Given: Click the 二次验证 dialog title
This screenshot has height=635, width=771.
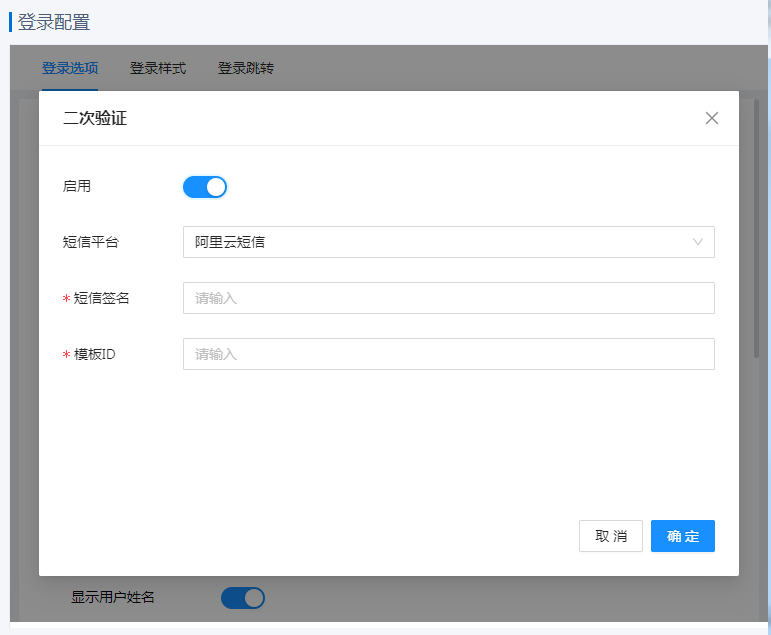Looking at the screenshot, I should [x=95, y=119].
